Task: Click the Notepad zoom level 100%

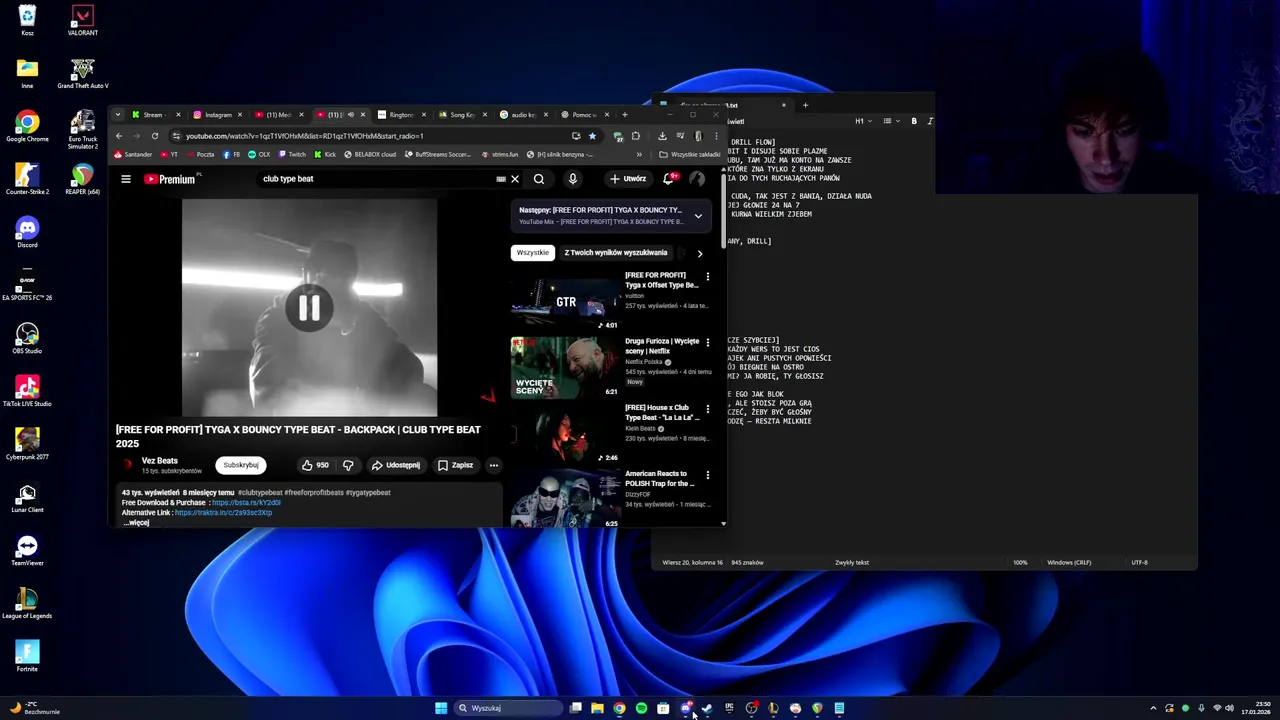Action: click(1020, 563)
